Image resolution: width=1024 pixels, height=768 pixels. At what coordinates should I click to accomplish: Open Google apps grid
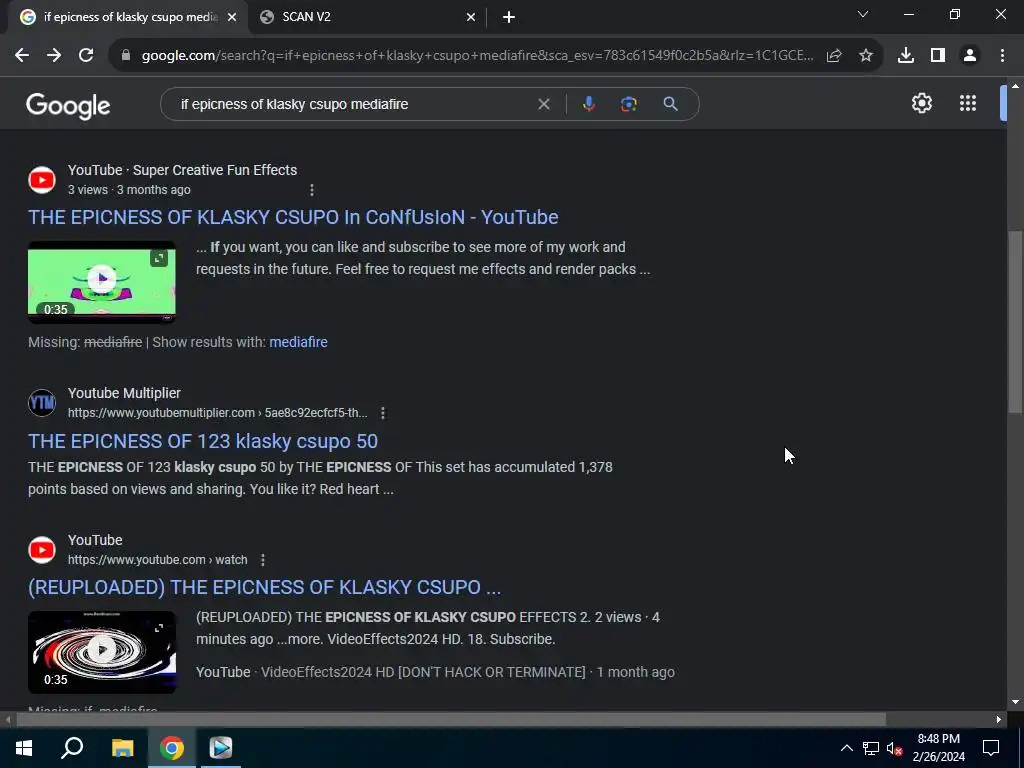pyautogui.click(x=967, y=103)
